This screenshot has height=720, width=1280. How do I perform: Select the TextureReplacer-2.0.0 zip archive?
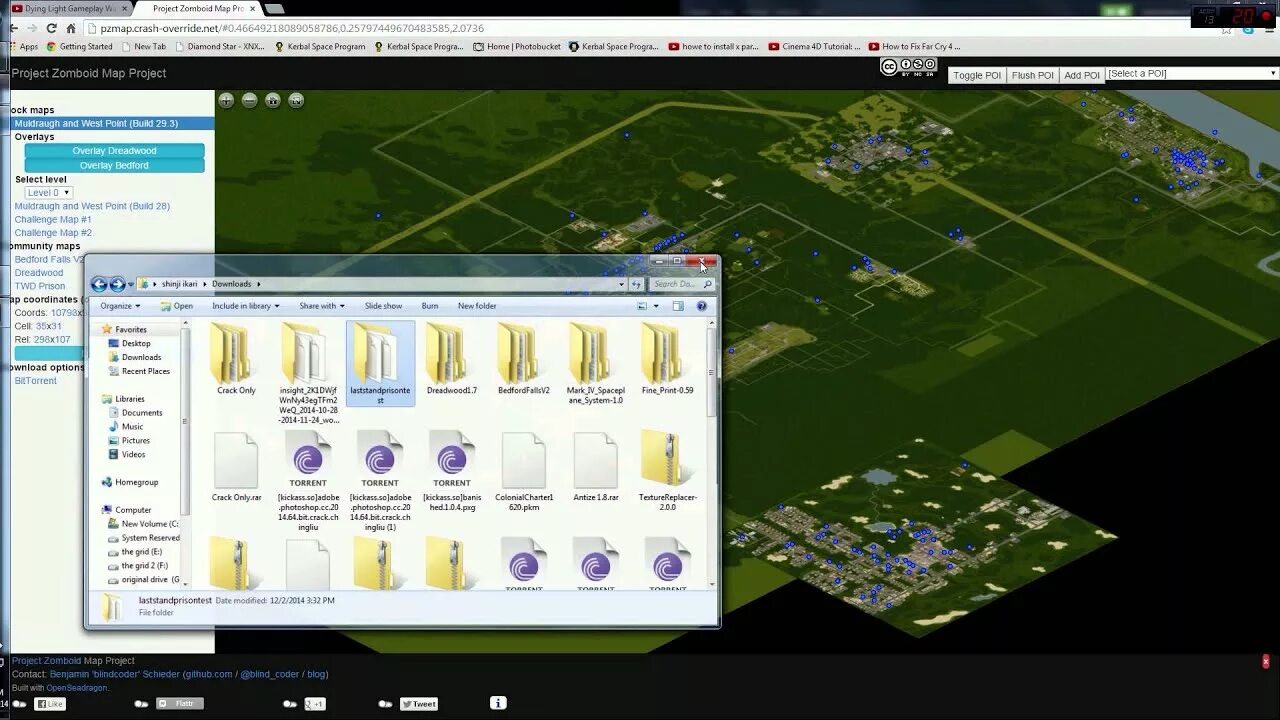(x=668, y=472)
